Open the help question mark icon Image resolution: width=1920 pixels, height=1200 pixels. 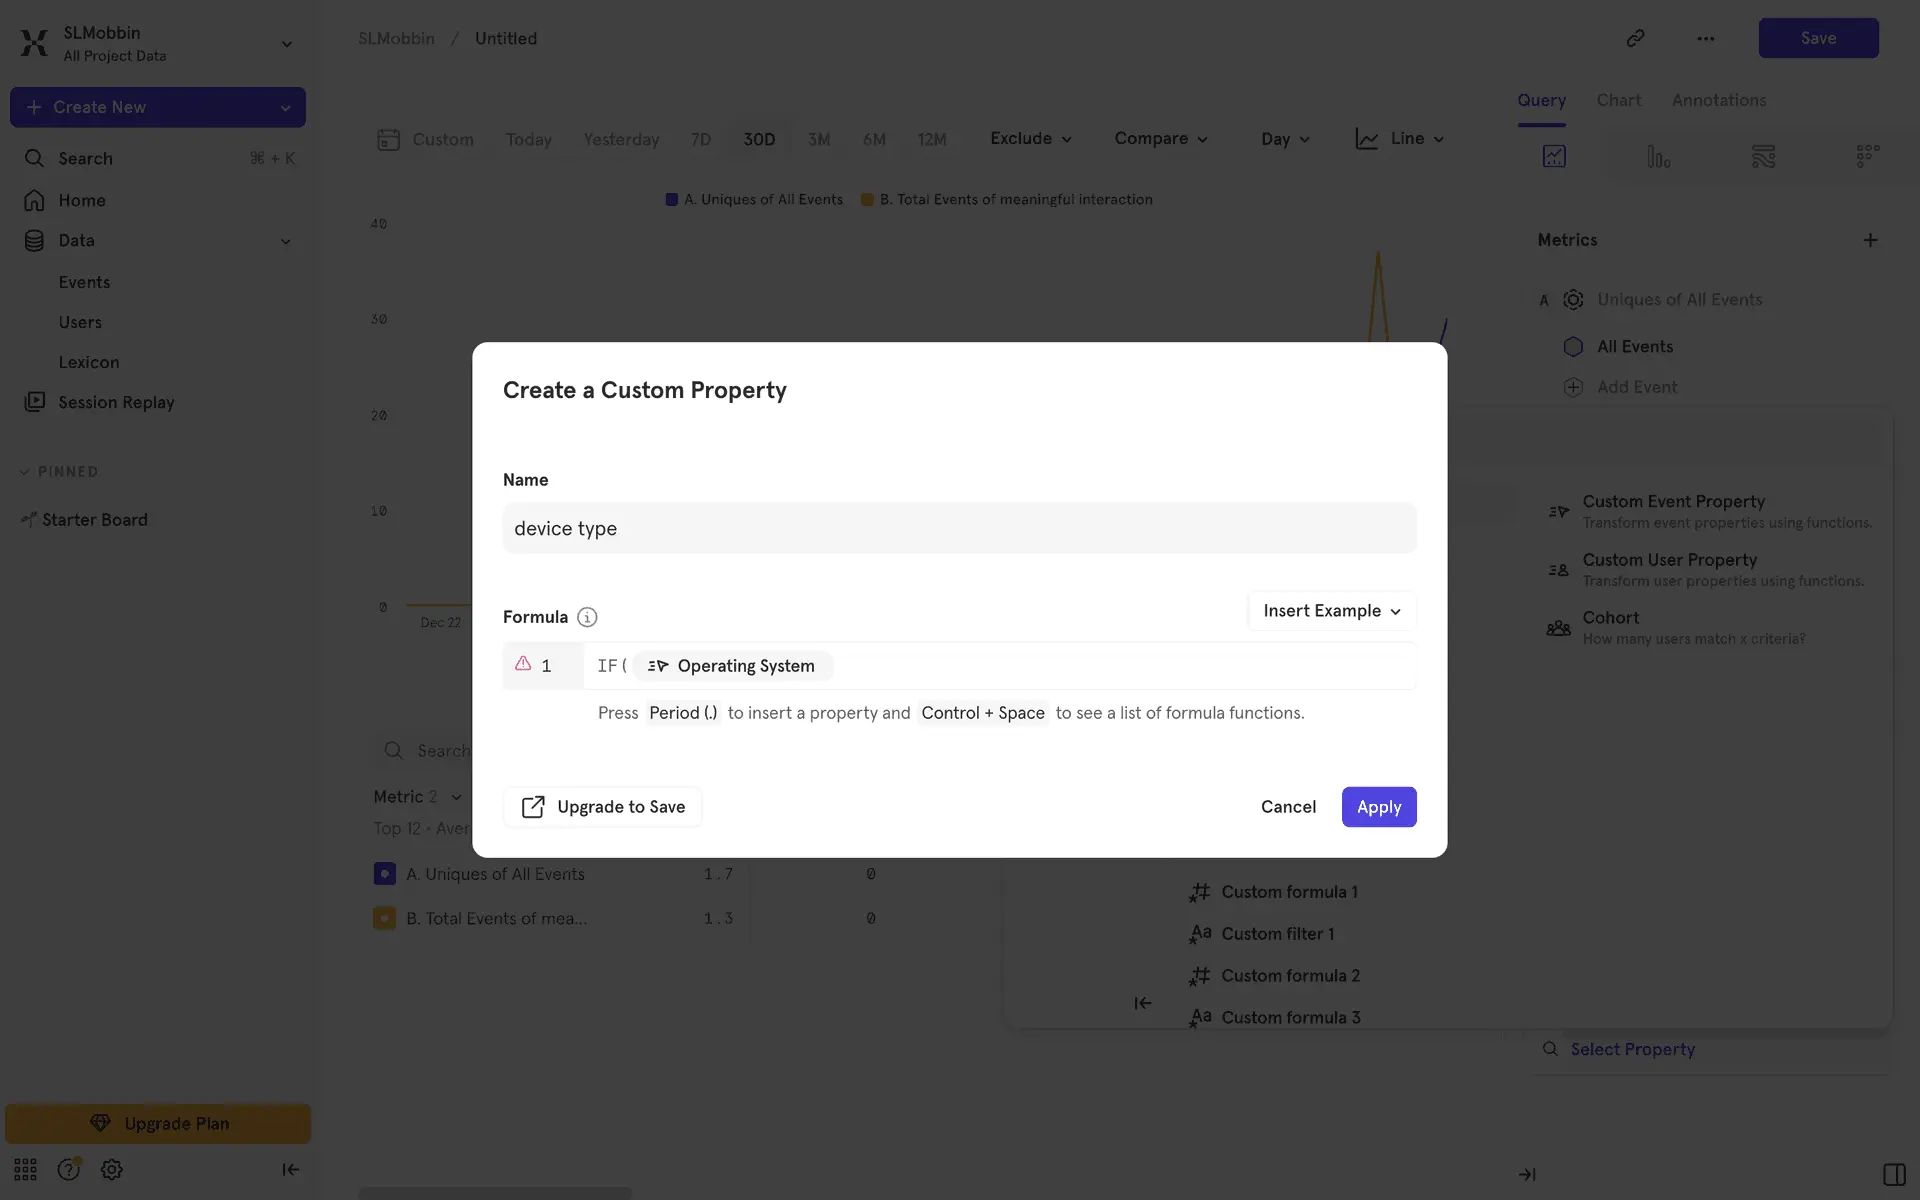pyautogui.click(x=68, y=1169)
